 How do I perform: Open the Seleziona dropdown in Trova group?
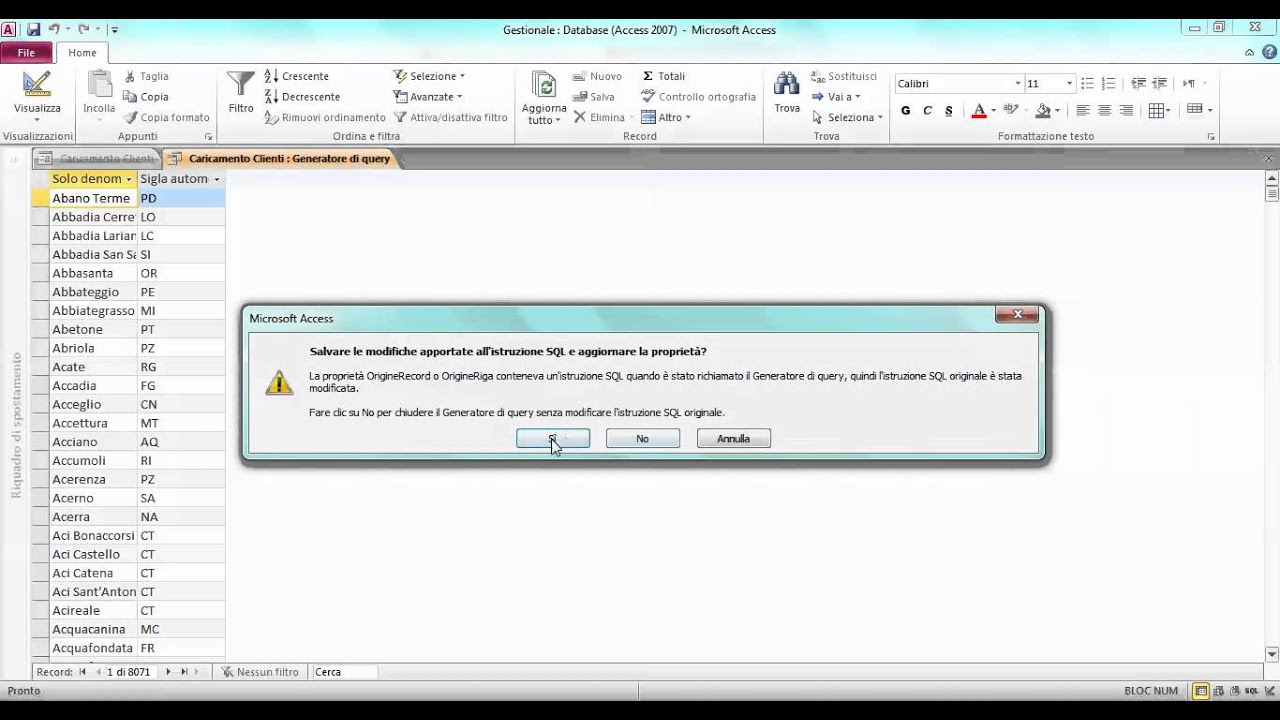click(848, 117)
